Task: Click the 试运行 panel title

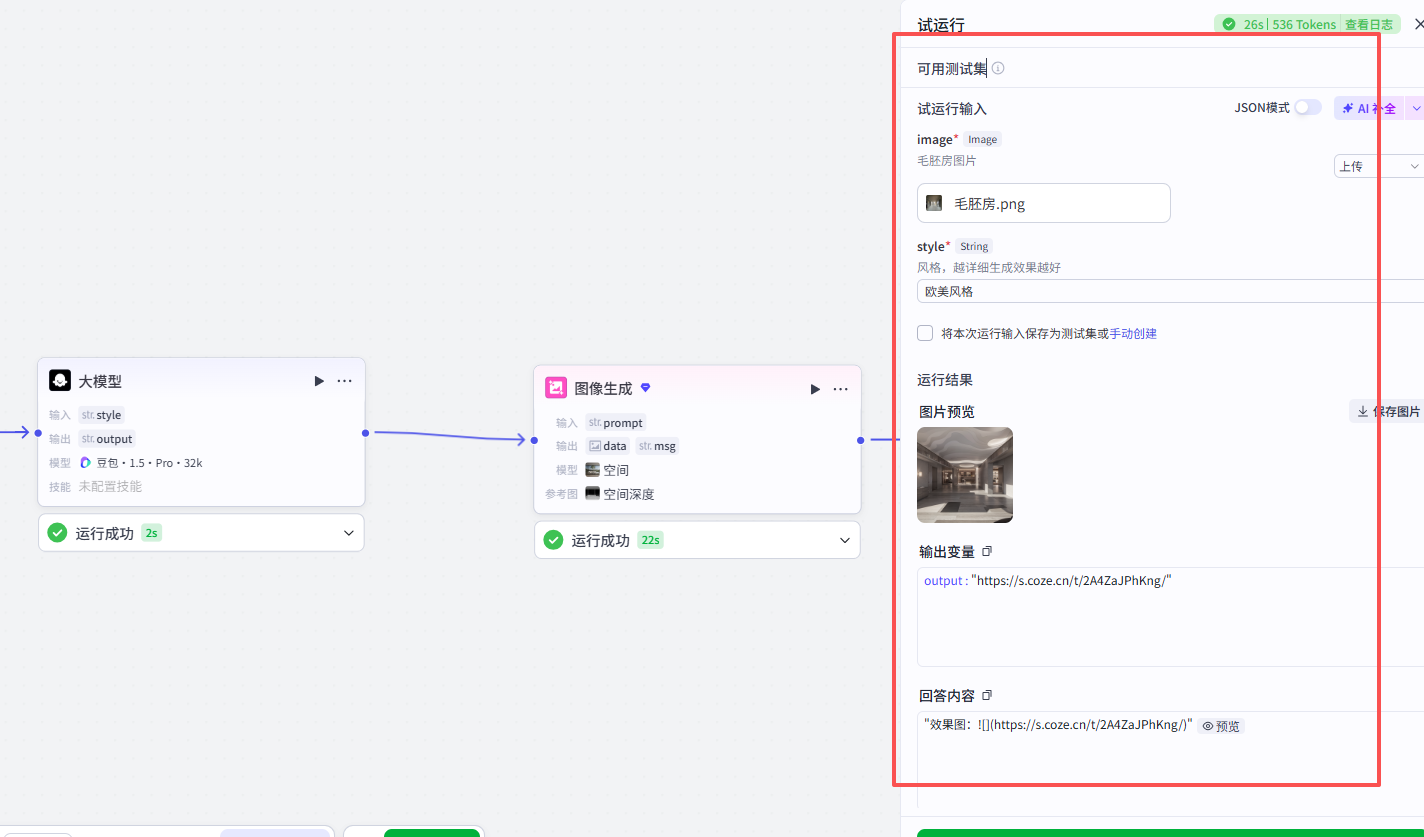Action: click(941, 25)
